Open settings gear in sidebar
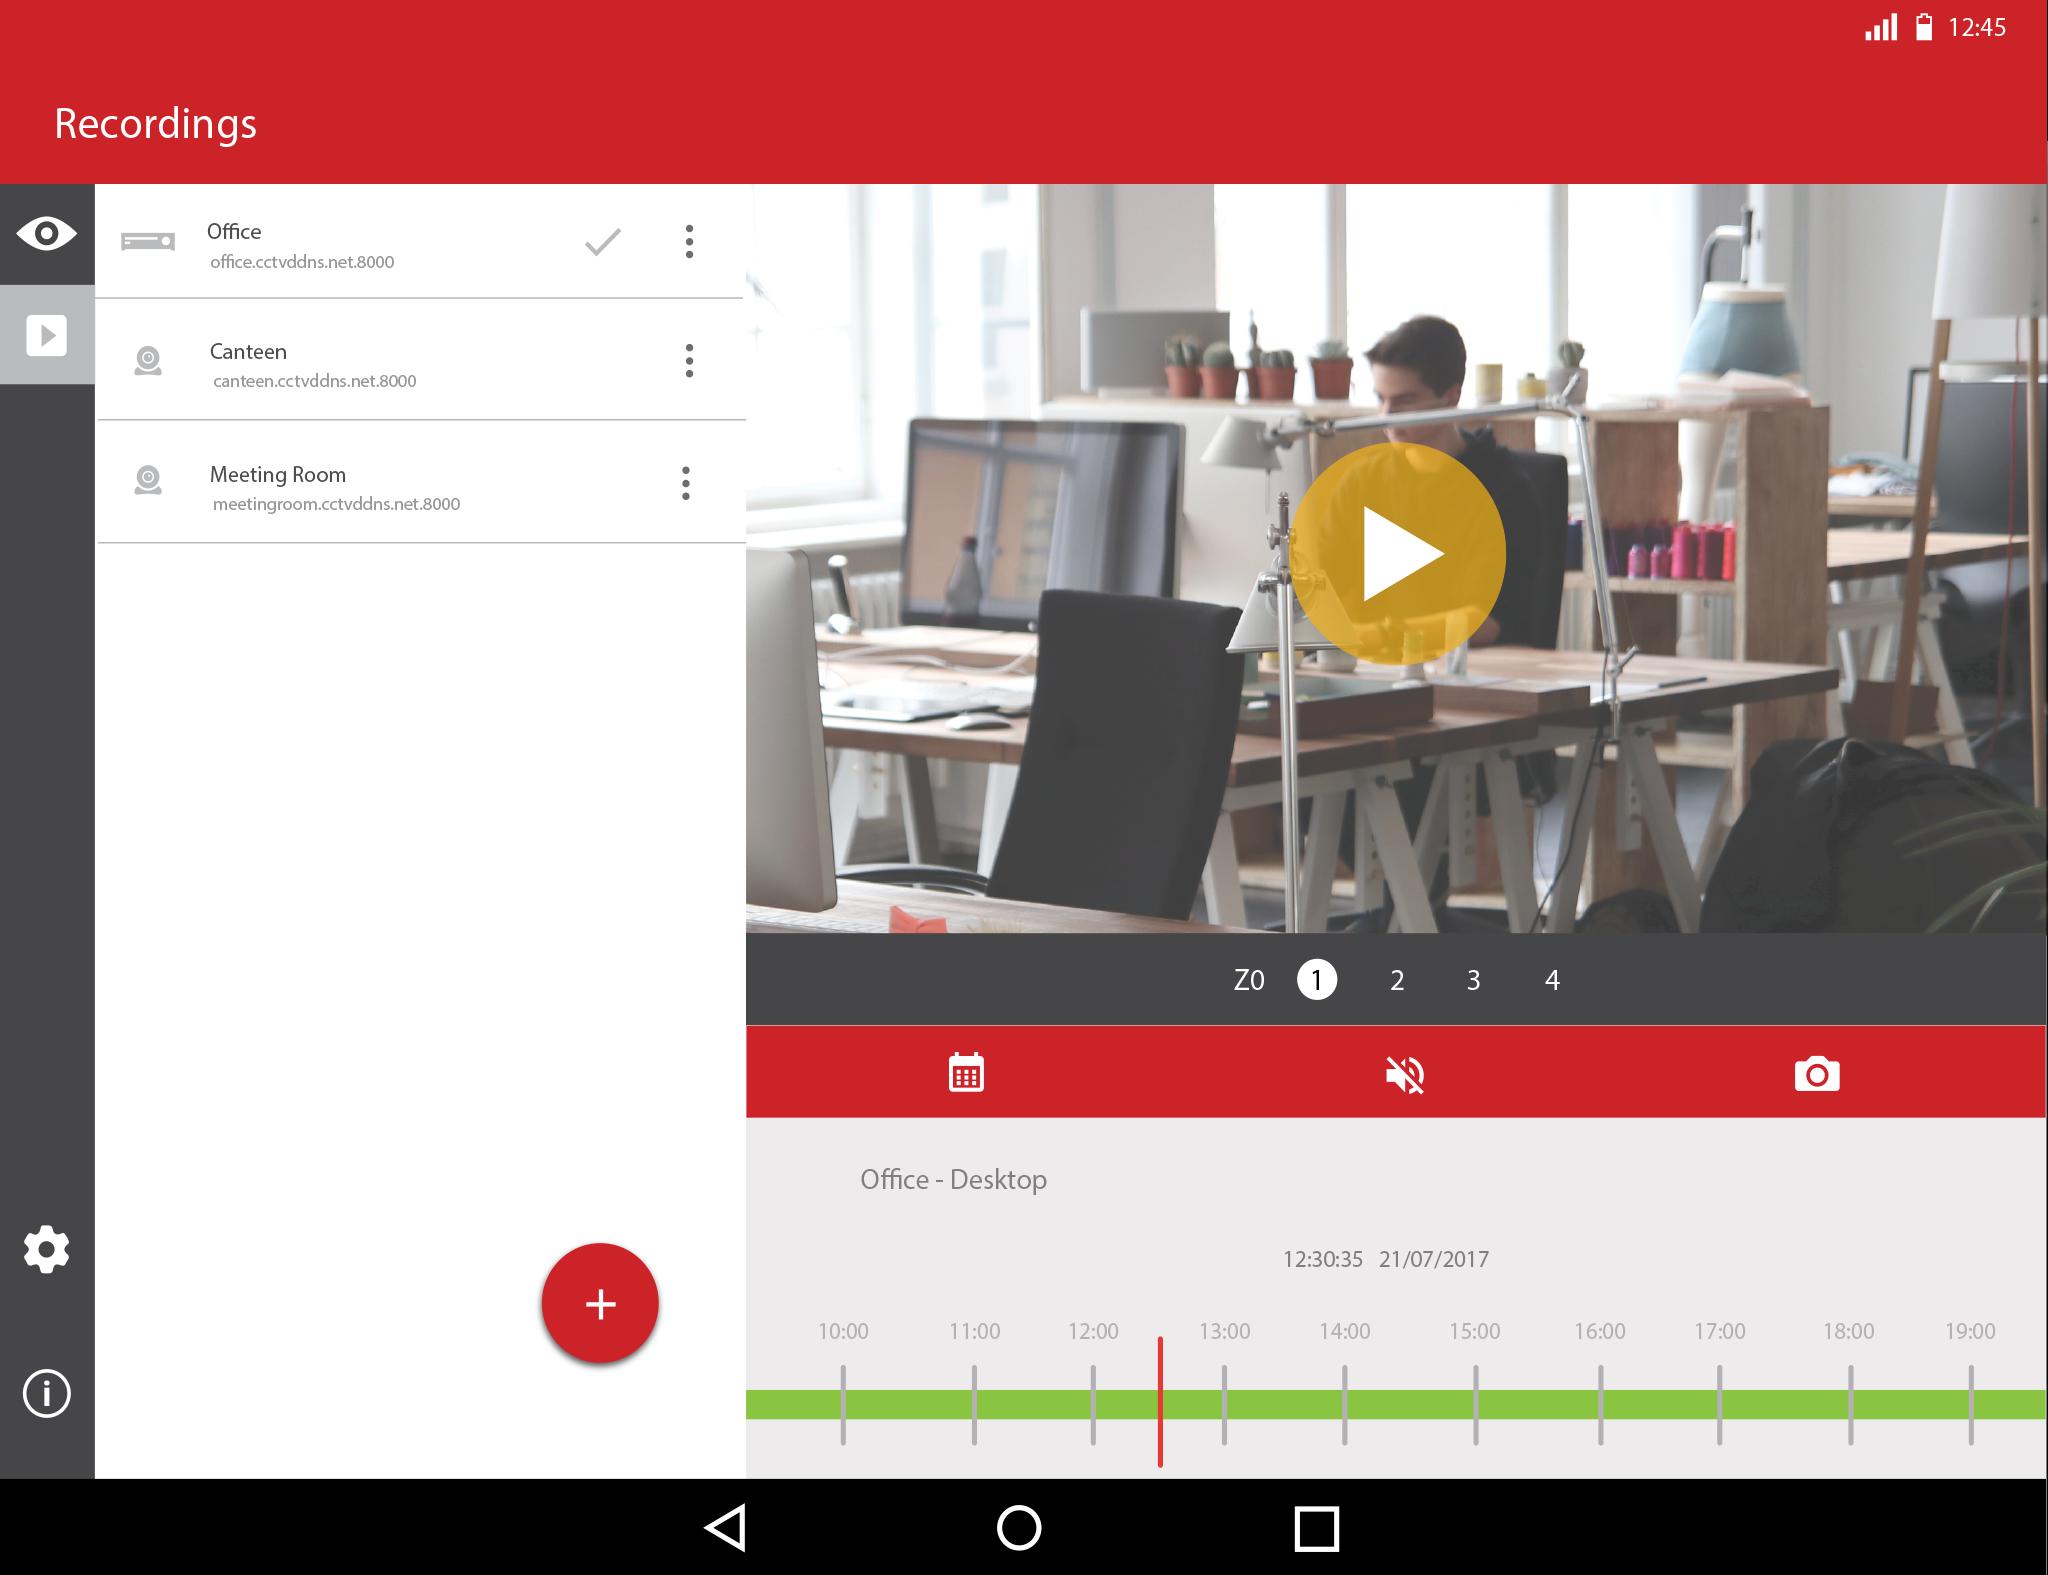This screenshot has width=2048, height=1575. click(x=46, y=1249)
